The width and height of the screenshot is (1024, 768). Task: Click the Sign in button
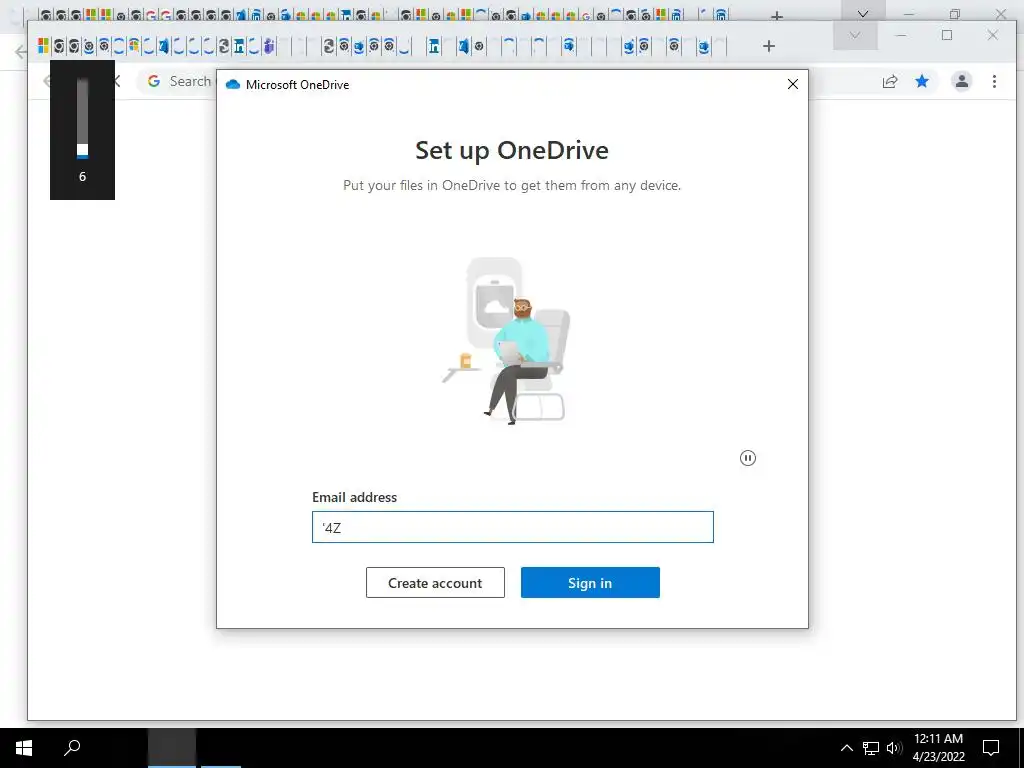[590, 583]
